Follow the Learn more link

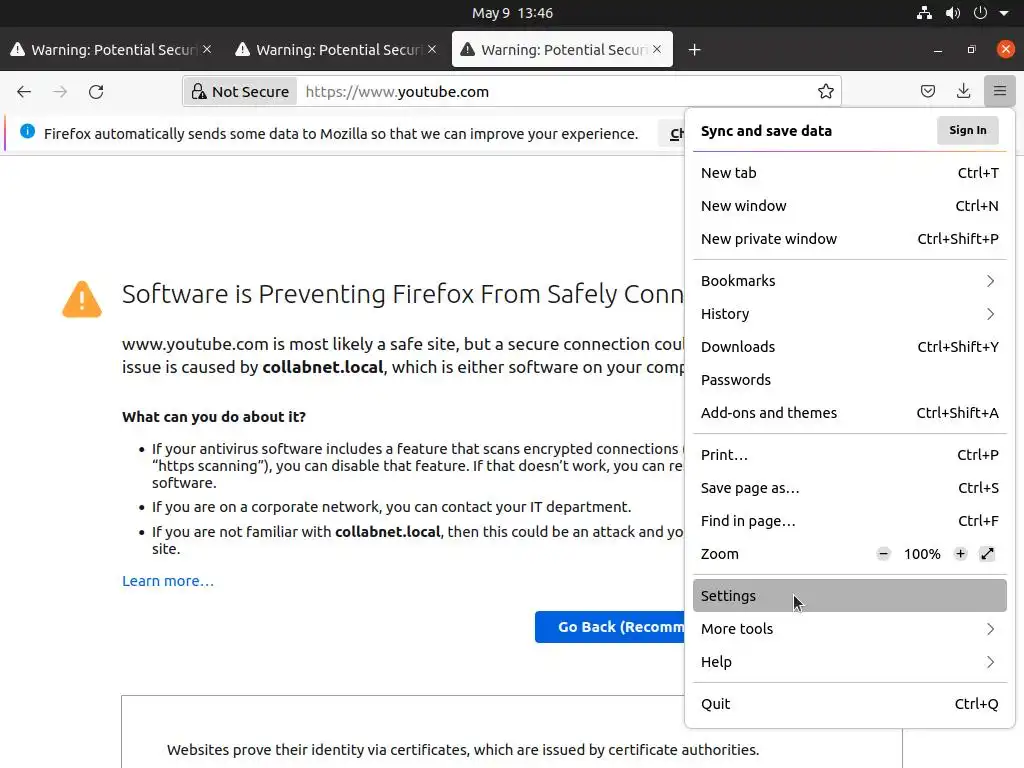point(168,581)
